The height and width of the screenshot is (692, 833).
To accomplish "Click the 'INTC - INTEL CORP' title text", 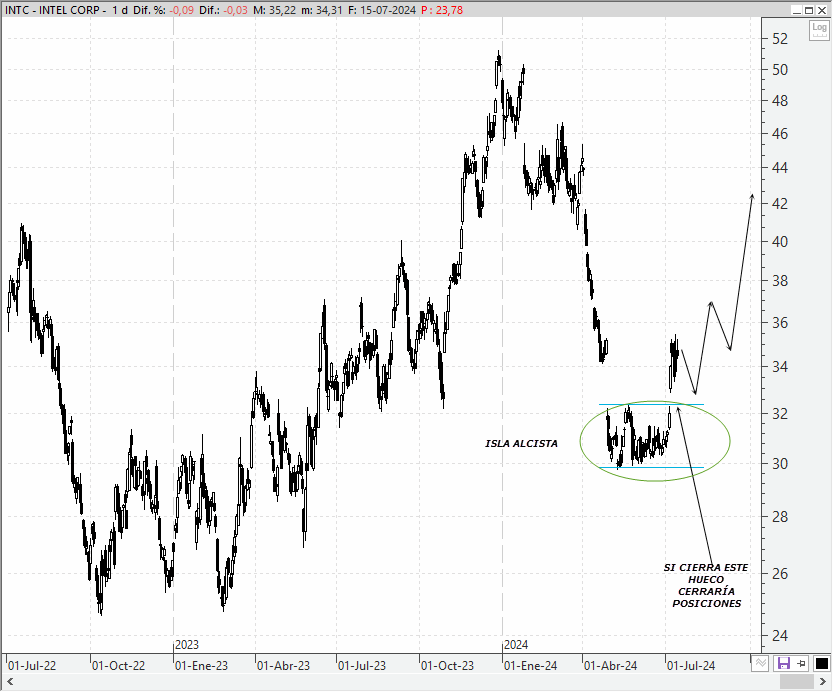I will coord(52,10).
